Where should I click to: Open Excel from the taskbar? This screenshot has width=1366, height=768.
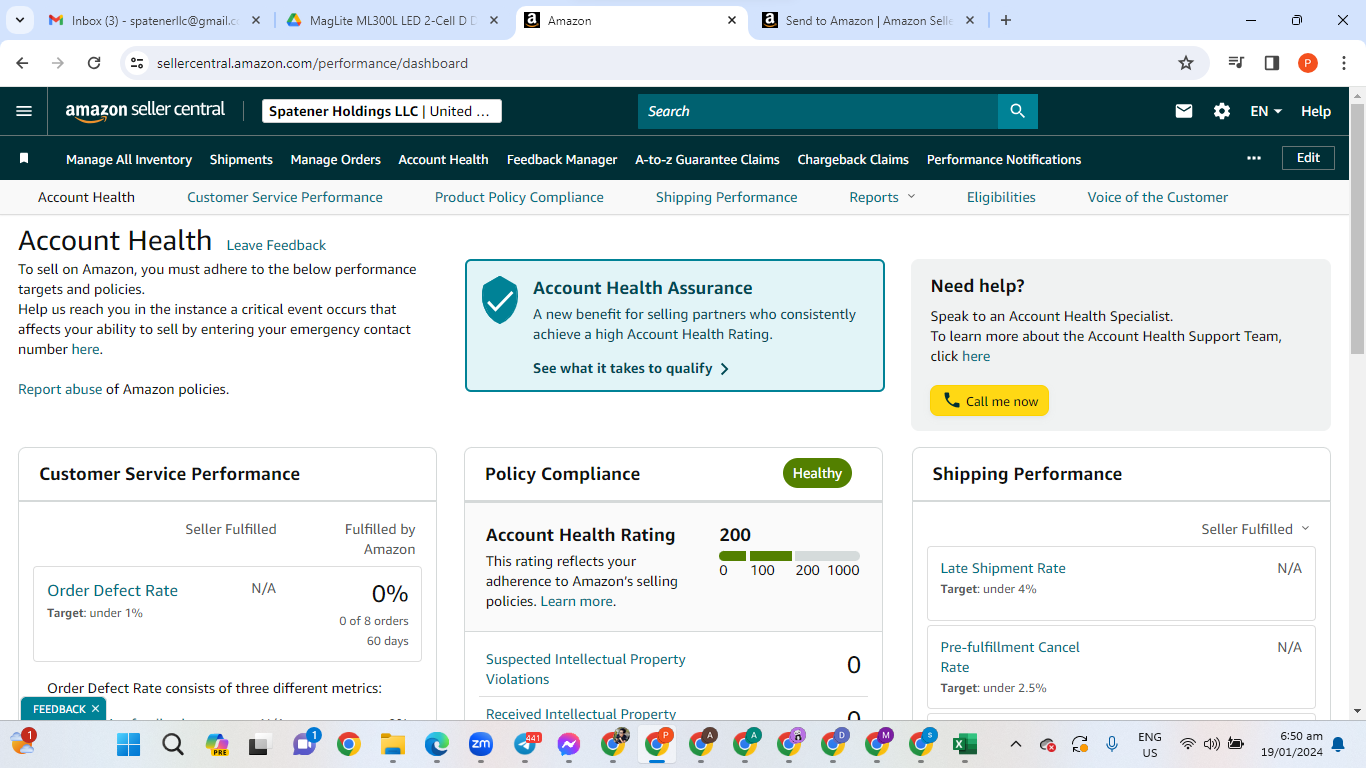pos(964,744)
